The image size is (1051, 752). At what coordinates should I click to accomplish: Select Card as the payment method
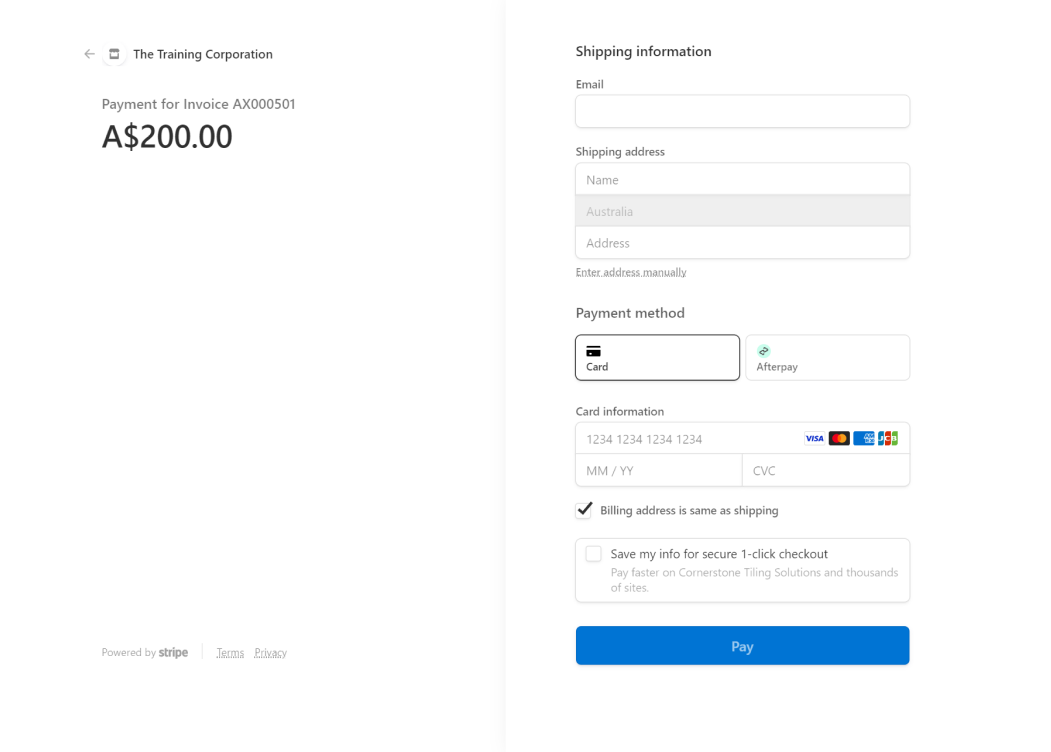click(657, 357)
